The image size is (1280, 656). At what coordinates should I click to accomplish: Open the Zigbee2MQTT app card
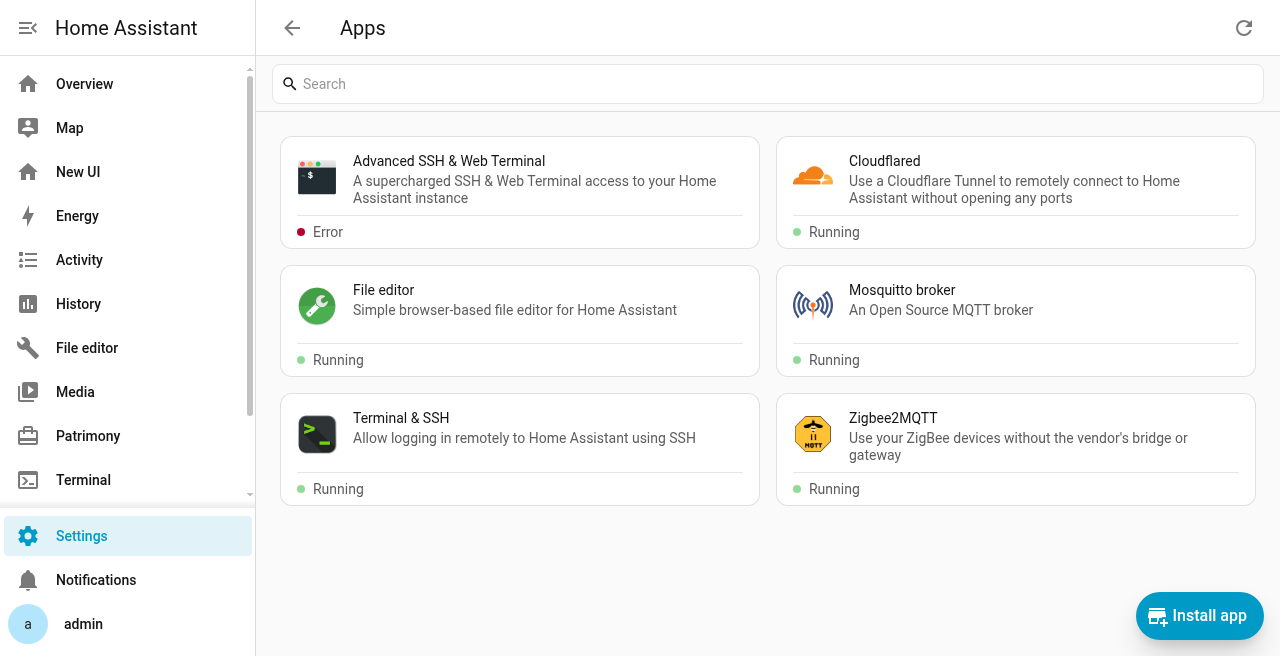(1016, 449)
